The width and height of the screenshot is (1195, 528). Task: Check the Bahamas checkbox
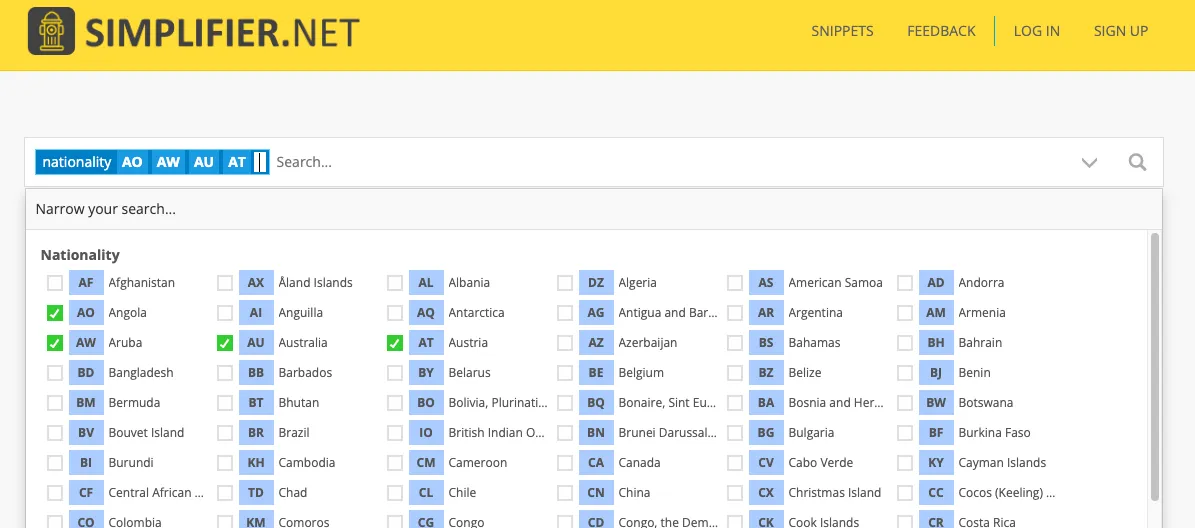[735, 343]
